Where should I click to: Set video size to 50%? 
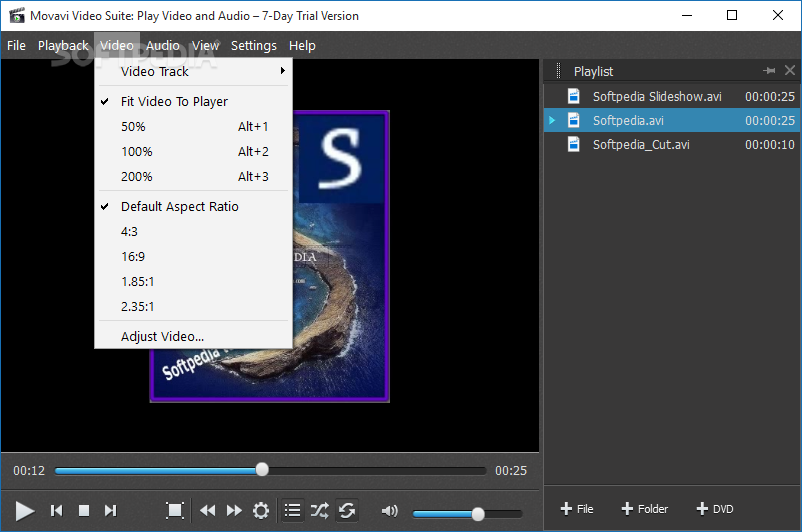point(193,126)
